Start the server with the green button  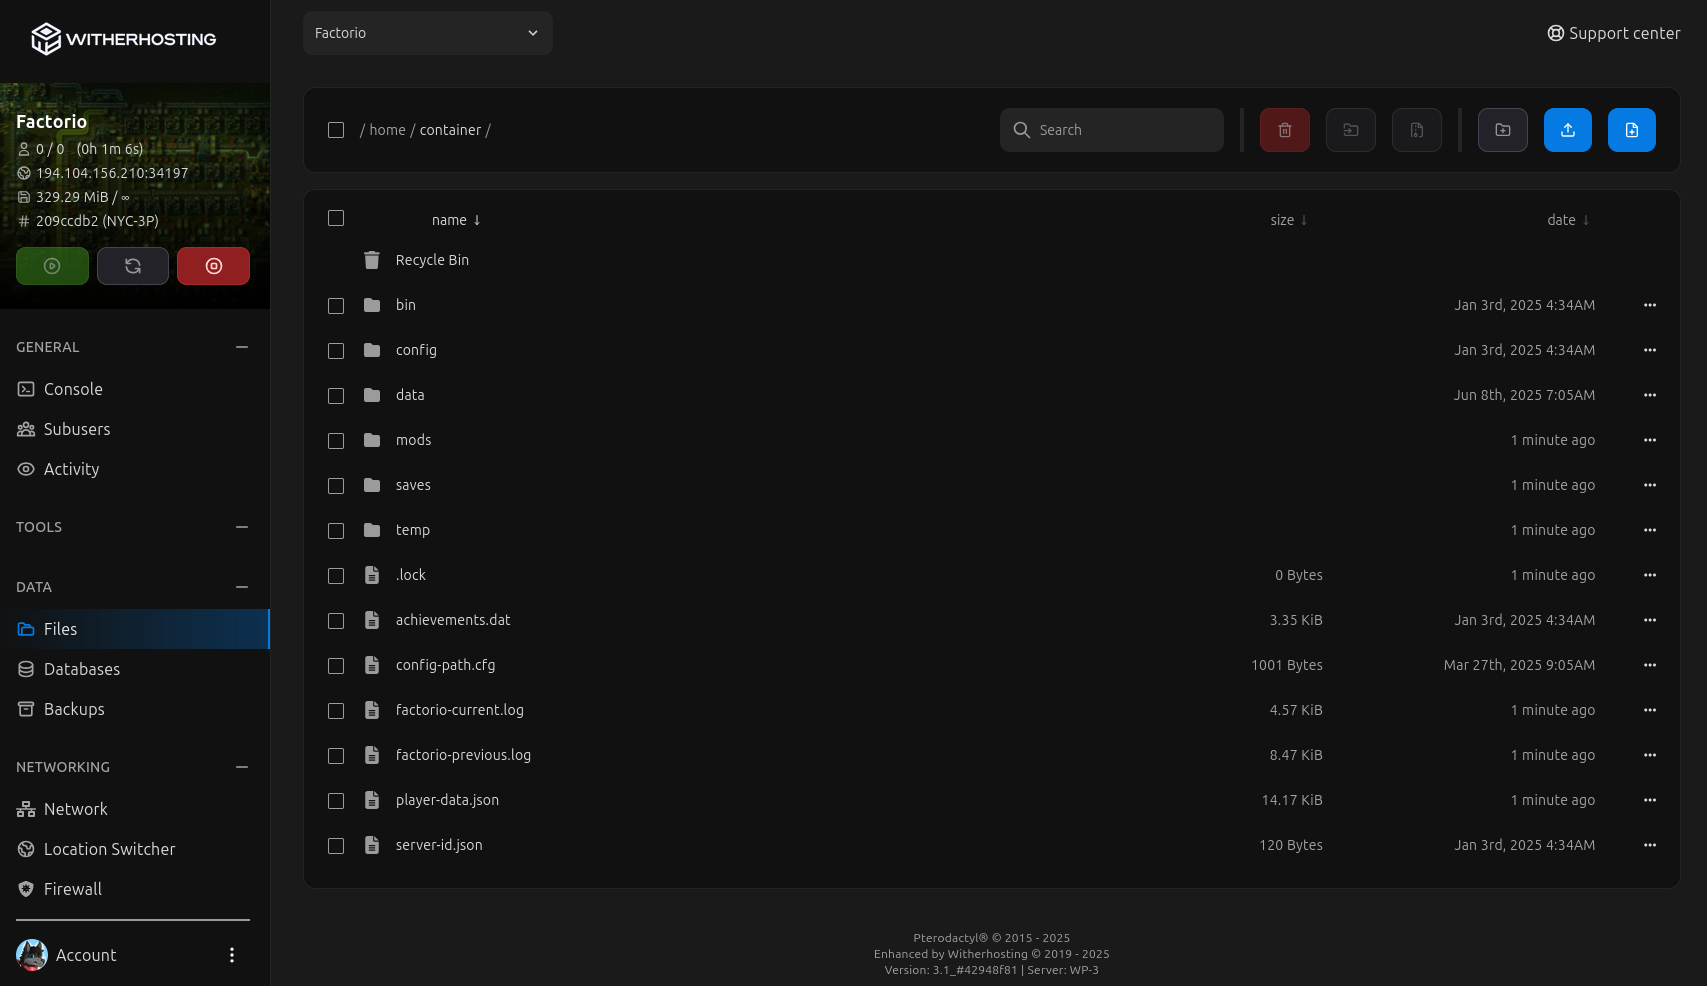pyautogui.click(x=52, y=266)
